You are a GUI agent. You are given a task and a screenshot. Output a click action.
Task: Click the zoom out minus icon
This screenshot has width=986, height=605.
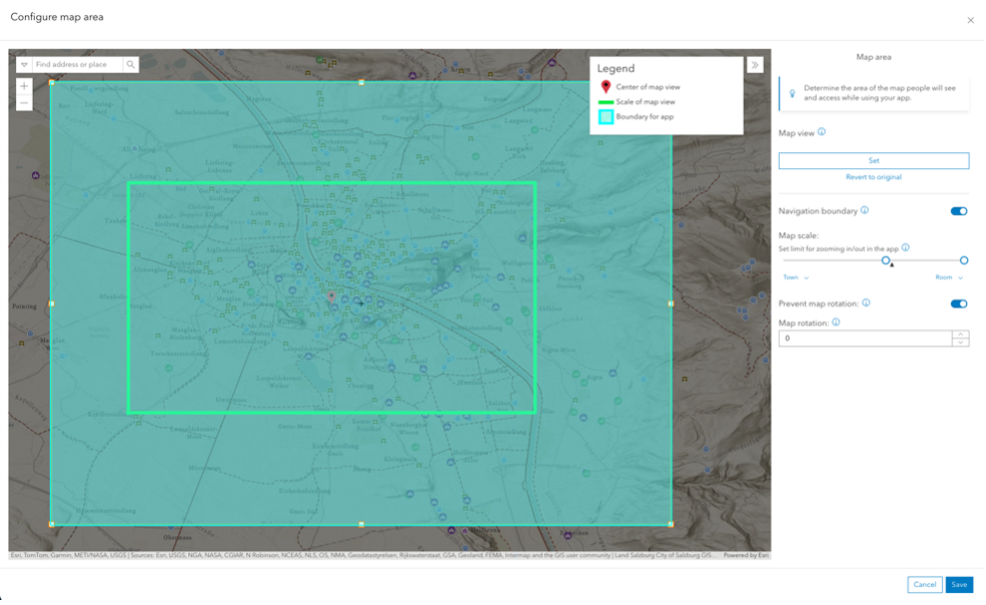click(x=24, y=103)
